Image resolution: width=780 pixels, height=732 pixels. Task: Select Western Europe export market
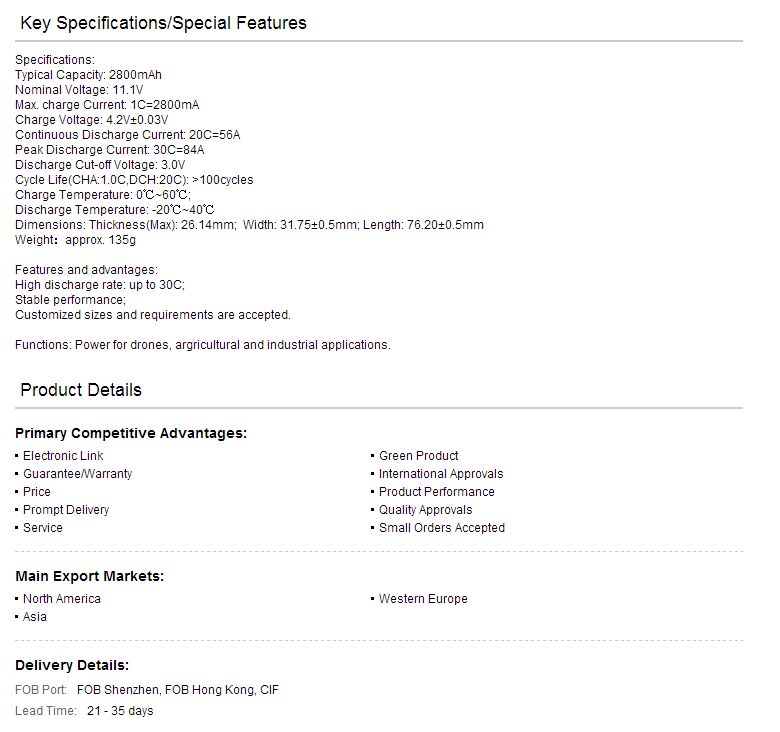[423, 599]
